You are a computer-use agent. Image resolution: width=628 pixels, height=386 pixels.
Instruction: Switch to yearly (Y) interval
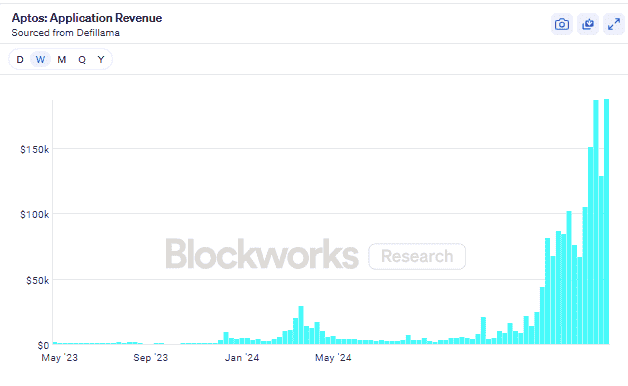tap(101, 60)
